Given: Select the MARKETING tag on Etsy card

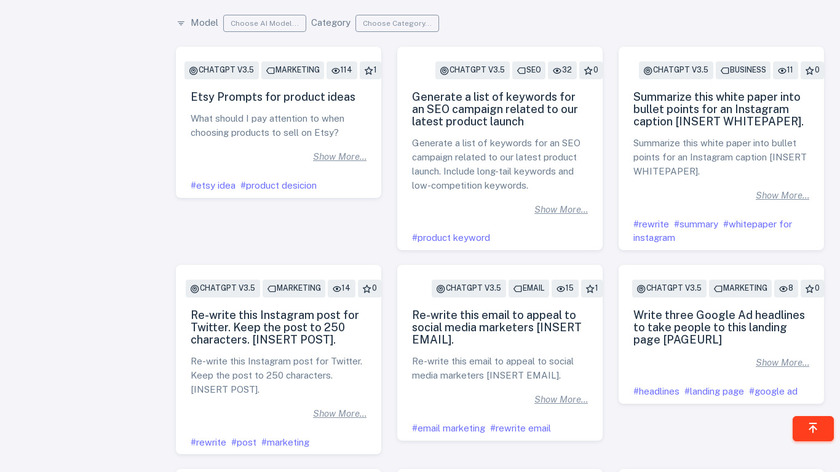Looking at the screenshot, I should click(292, 70).
